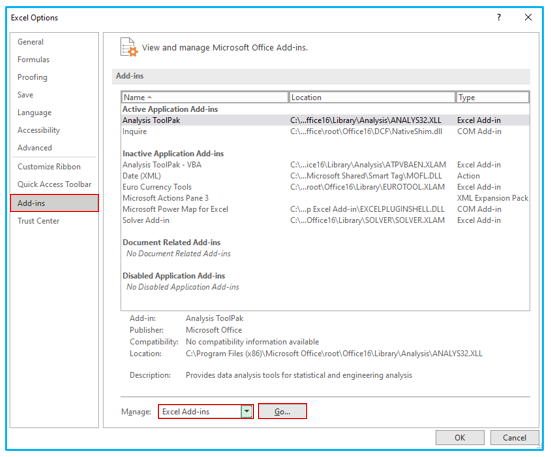This screenshot has width=551, height=457.
Task: Open the Proofing options category
Action: point(32,77)
